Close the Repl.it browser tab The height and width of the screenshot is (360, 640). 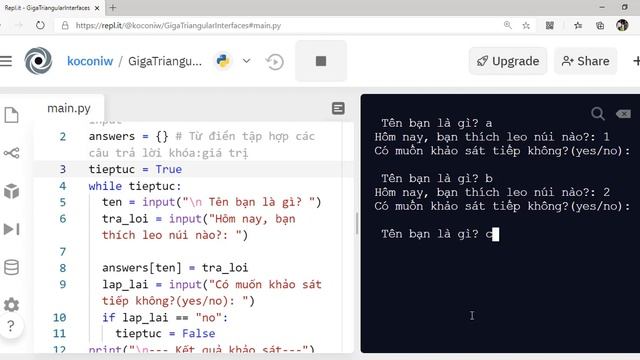click(97, 8)
